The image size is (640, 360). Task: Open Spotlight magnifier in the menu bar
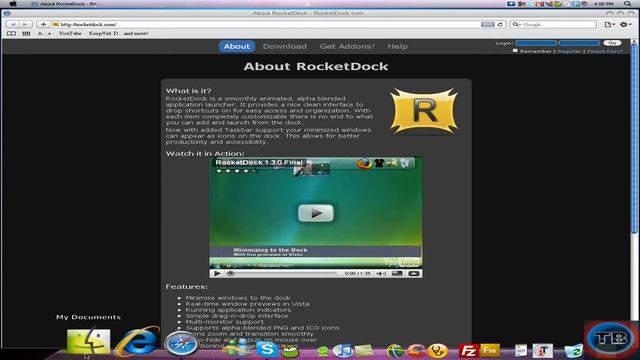coord(627,4)
